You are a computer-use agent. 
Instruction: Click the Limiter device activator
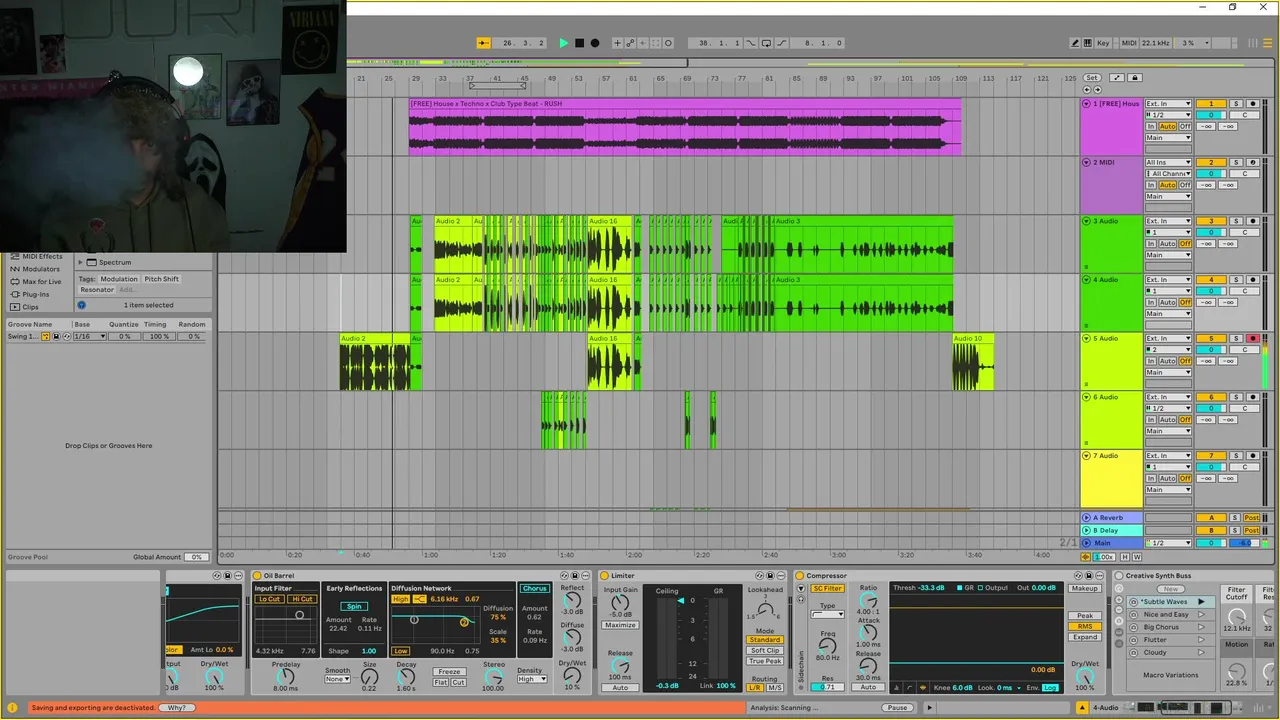click(x=605, y=576)
